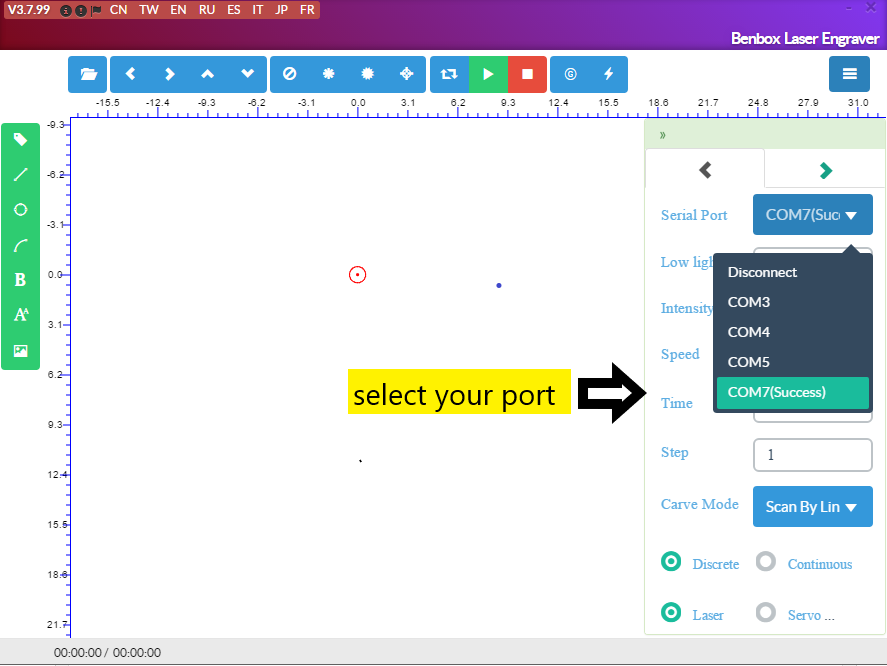887x666 pixels.
Task: Select the Arc drawing tool
Action: [x=20, y=244]
